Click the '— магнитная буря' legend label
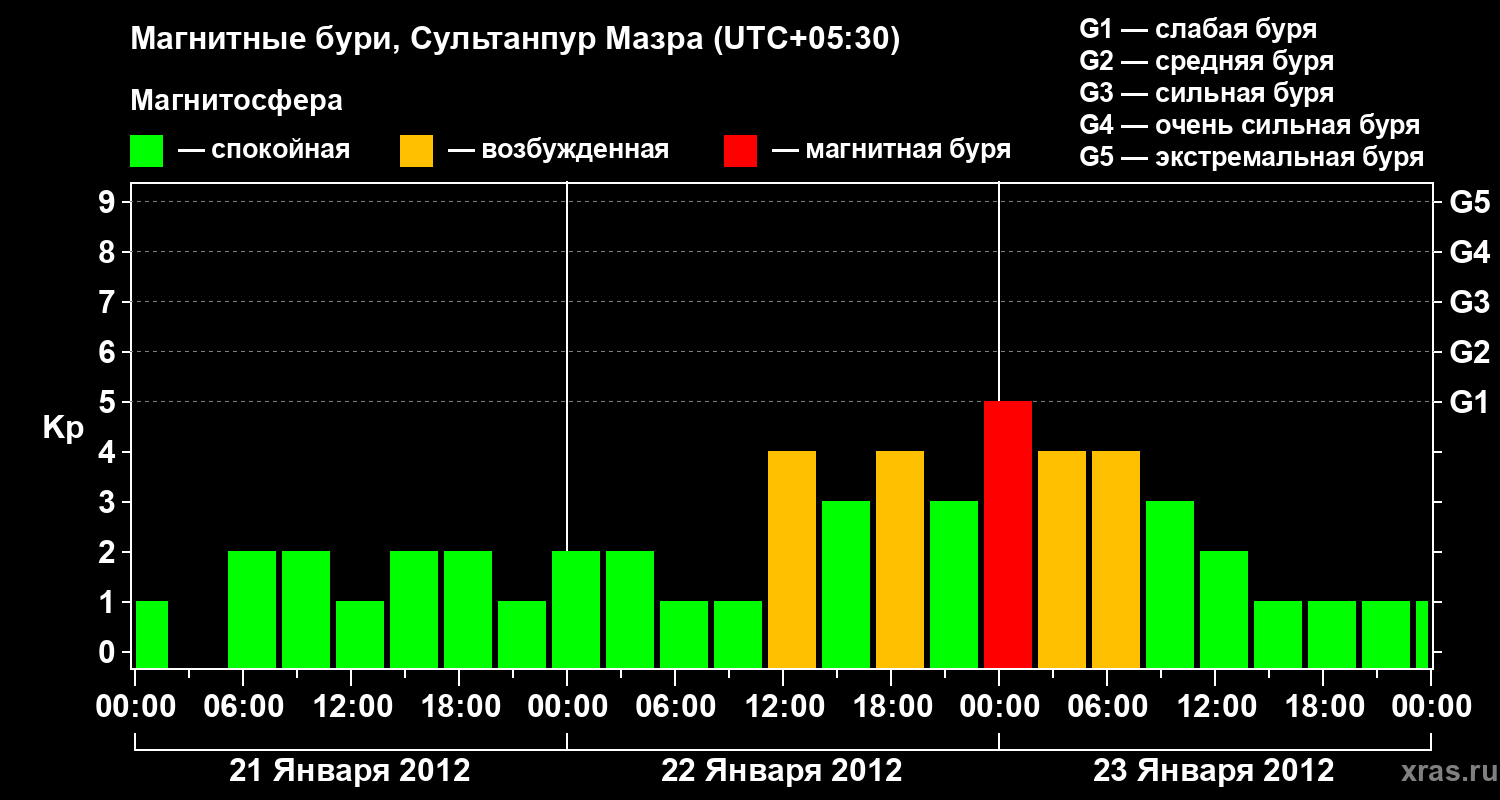The width and height of the screenshot is (1500, 800). click(892, 150)
